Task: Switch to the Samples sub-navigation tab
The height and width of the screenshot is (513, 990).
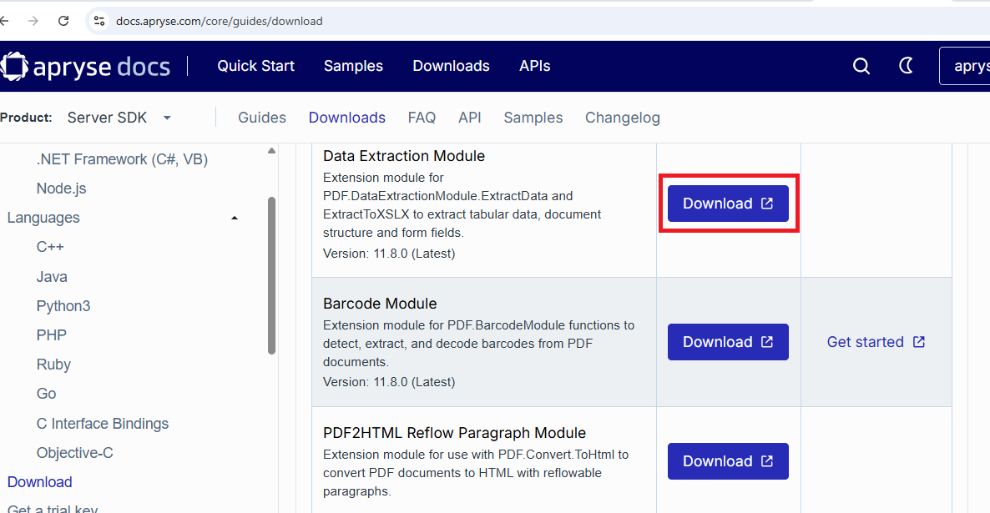Action: 533,117
